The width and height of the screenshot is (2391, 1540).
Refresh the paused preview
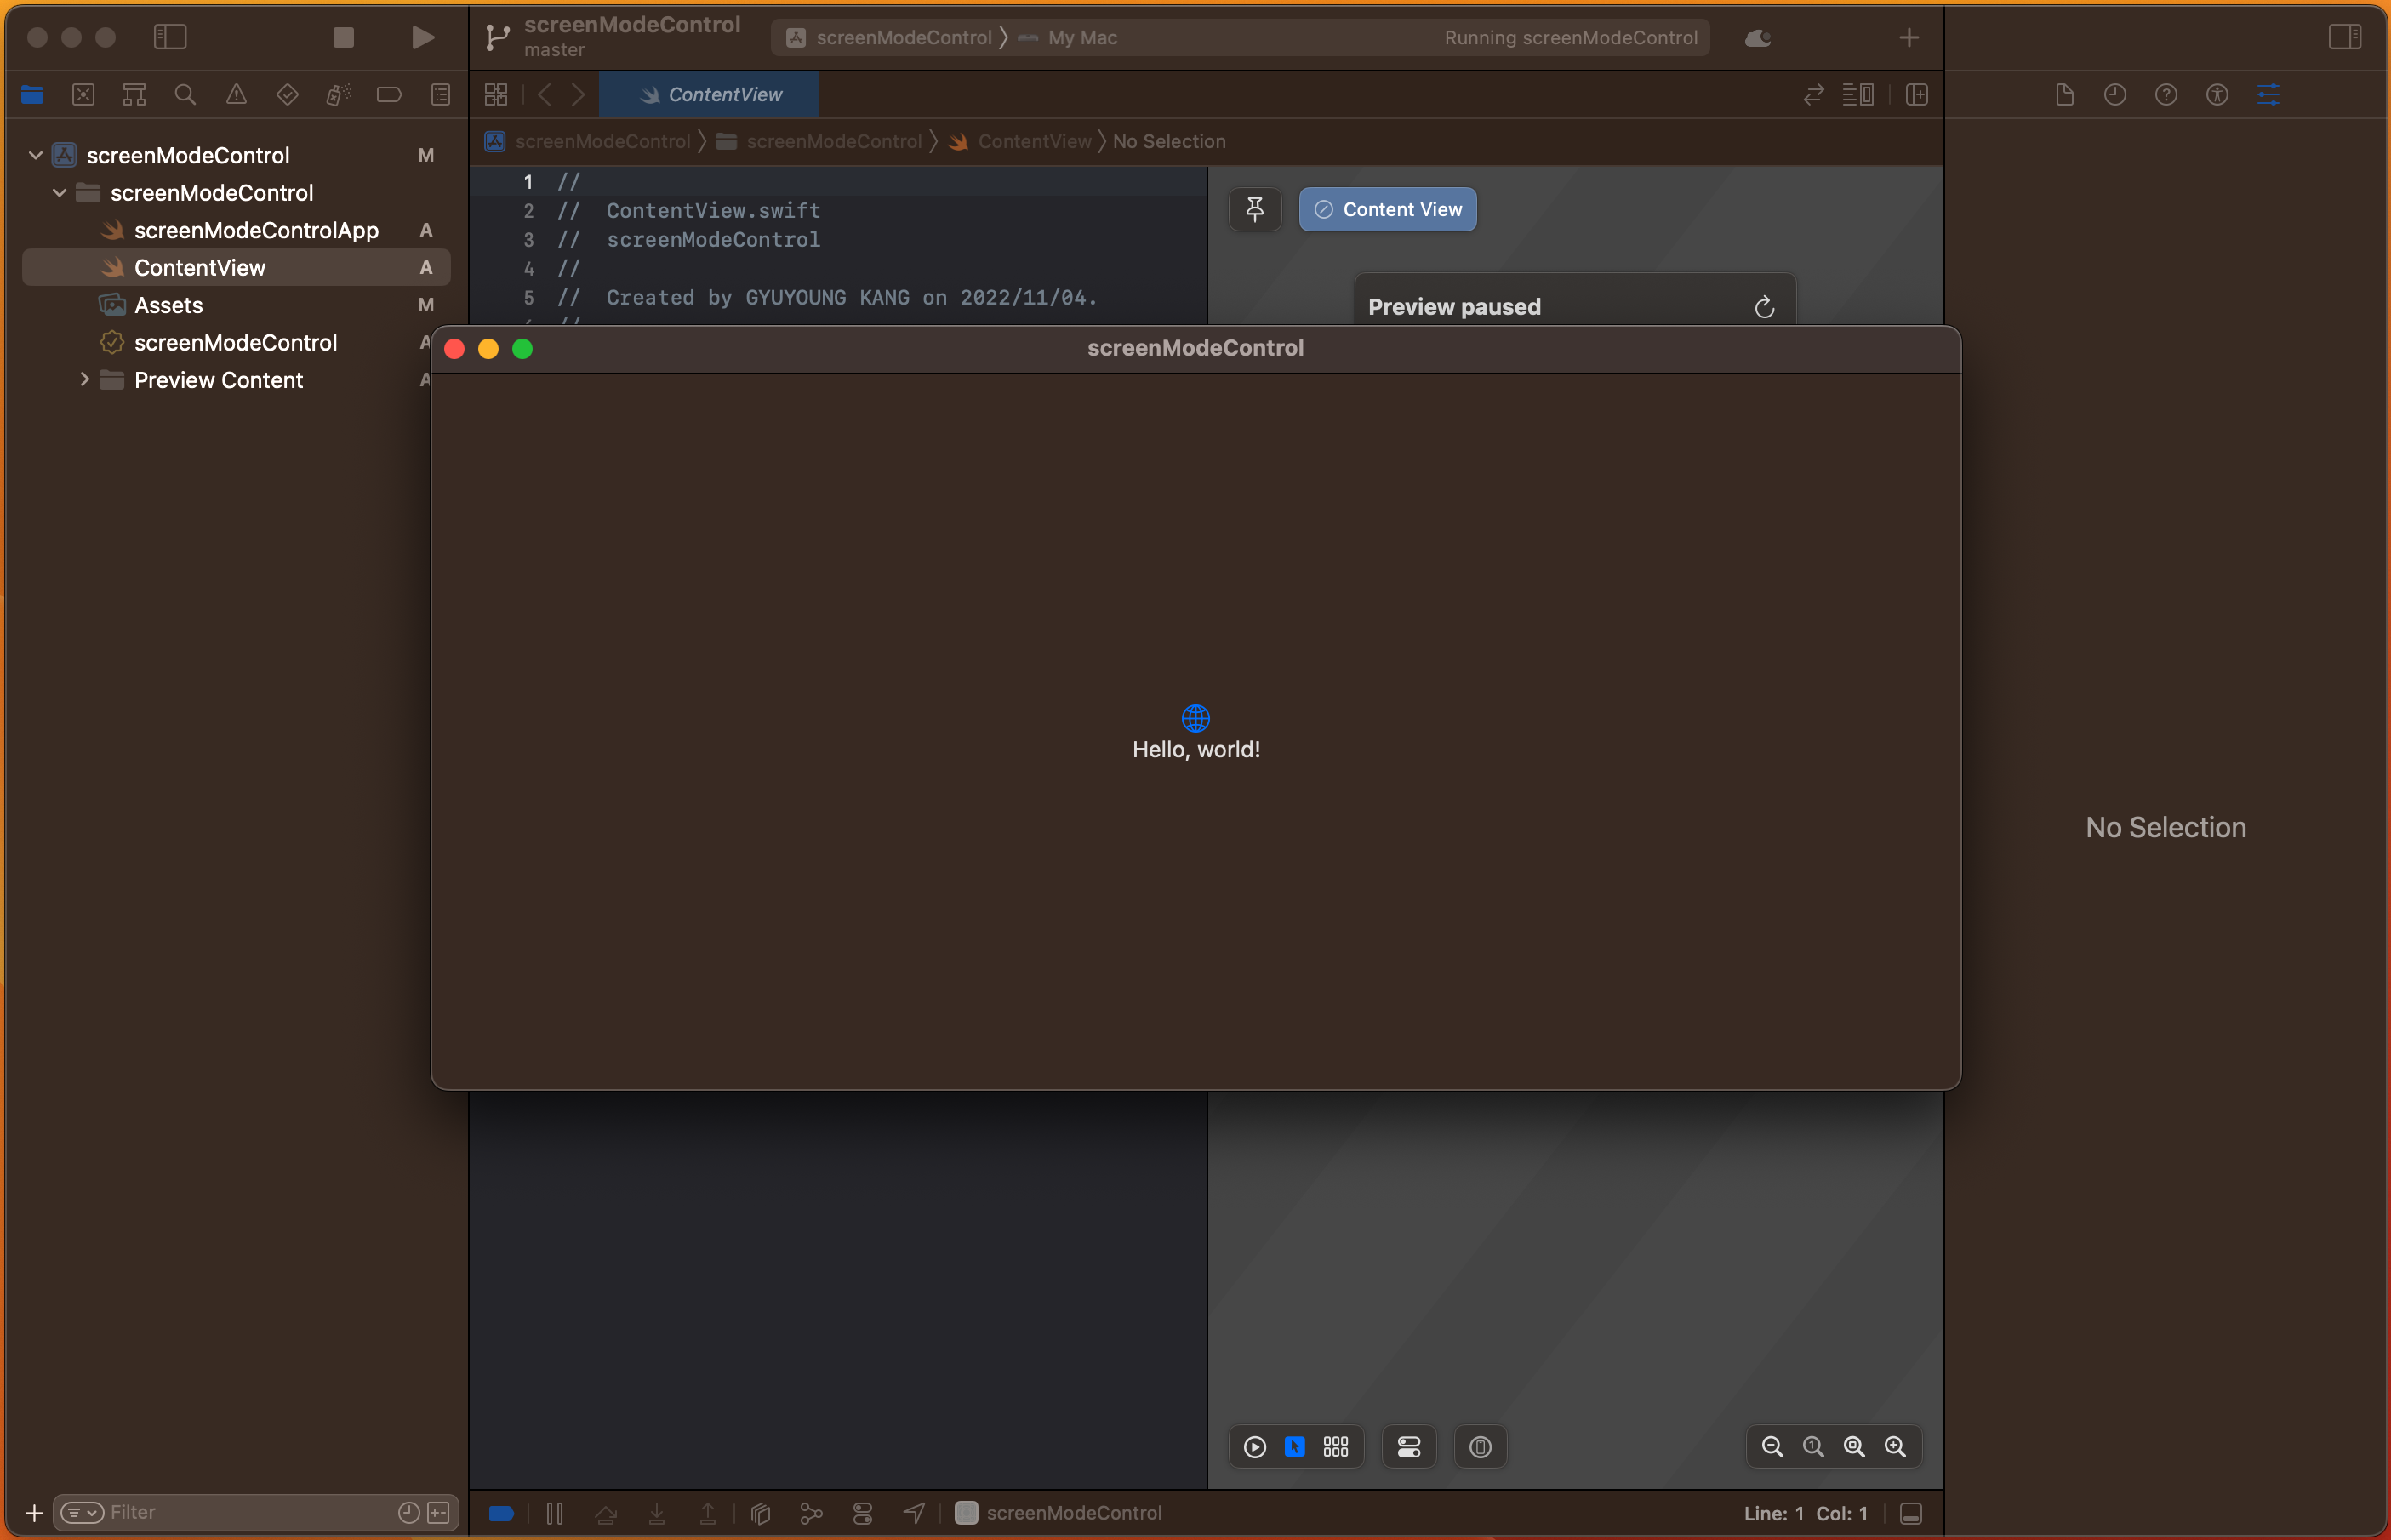click(x=1764, y=307)
